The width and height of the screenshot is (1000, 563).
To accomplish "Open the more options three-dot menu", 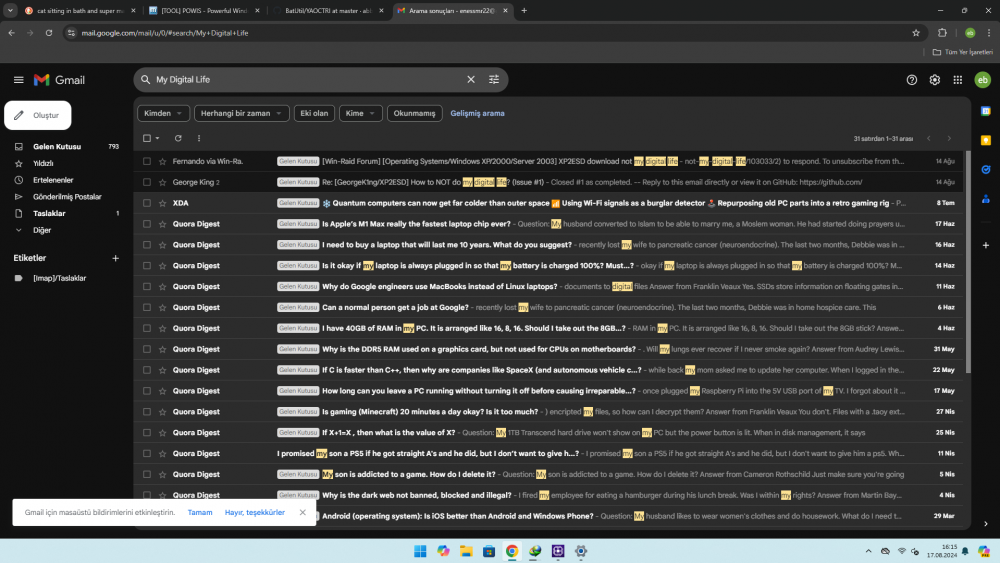I will pyautogui.click(x=199, y=138).
